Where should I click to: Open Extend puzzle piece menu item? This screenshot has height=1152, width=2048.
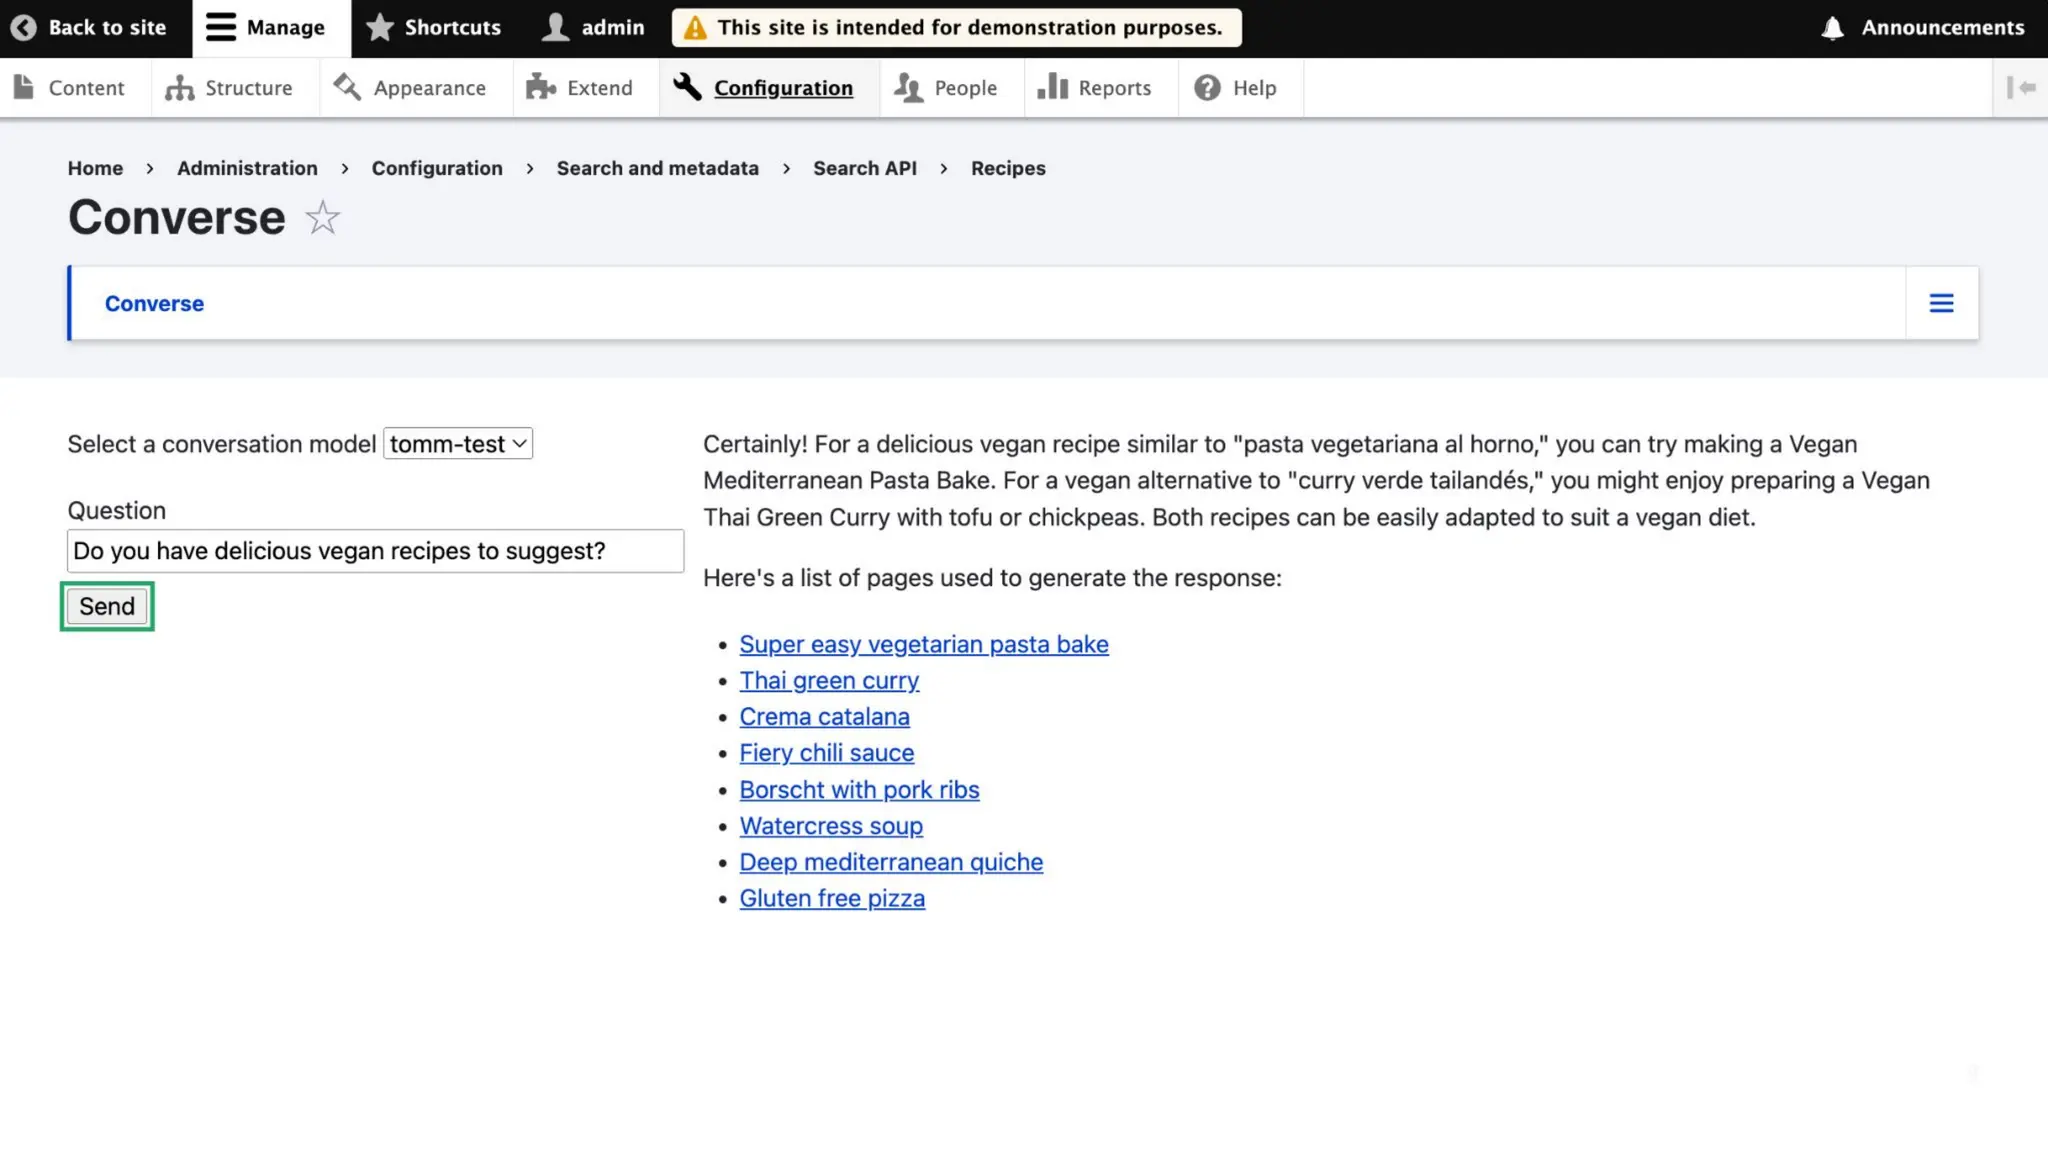click(580, 88)
